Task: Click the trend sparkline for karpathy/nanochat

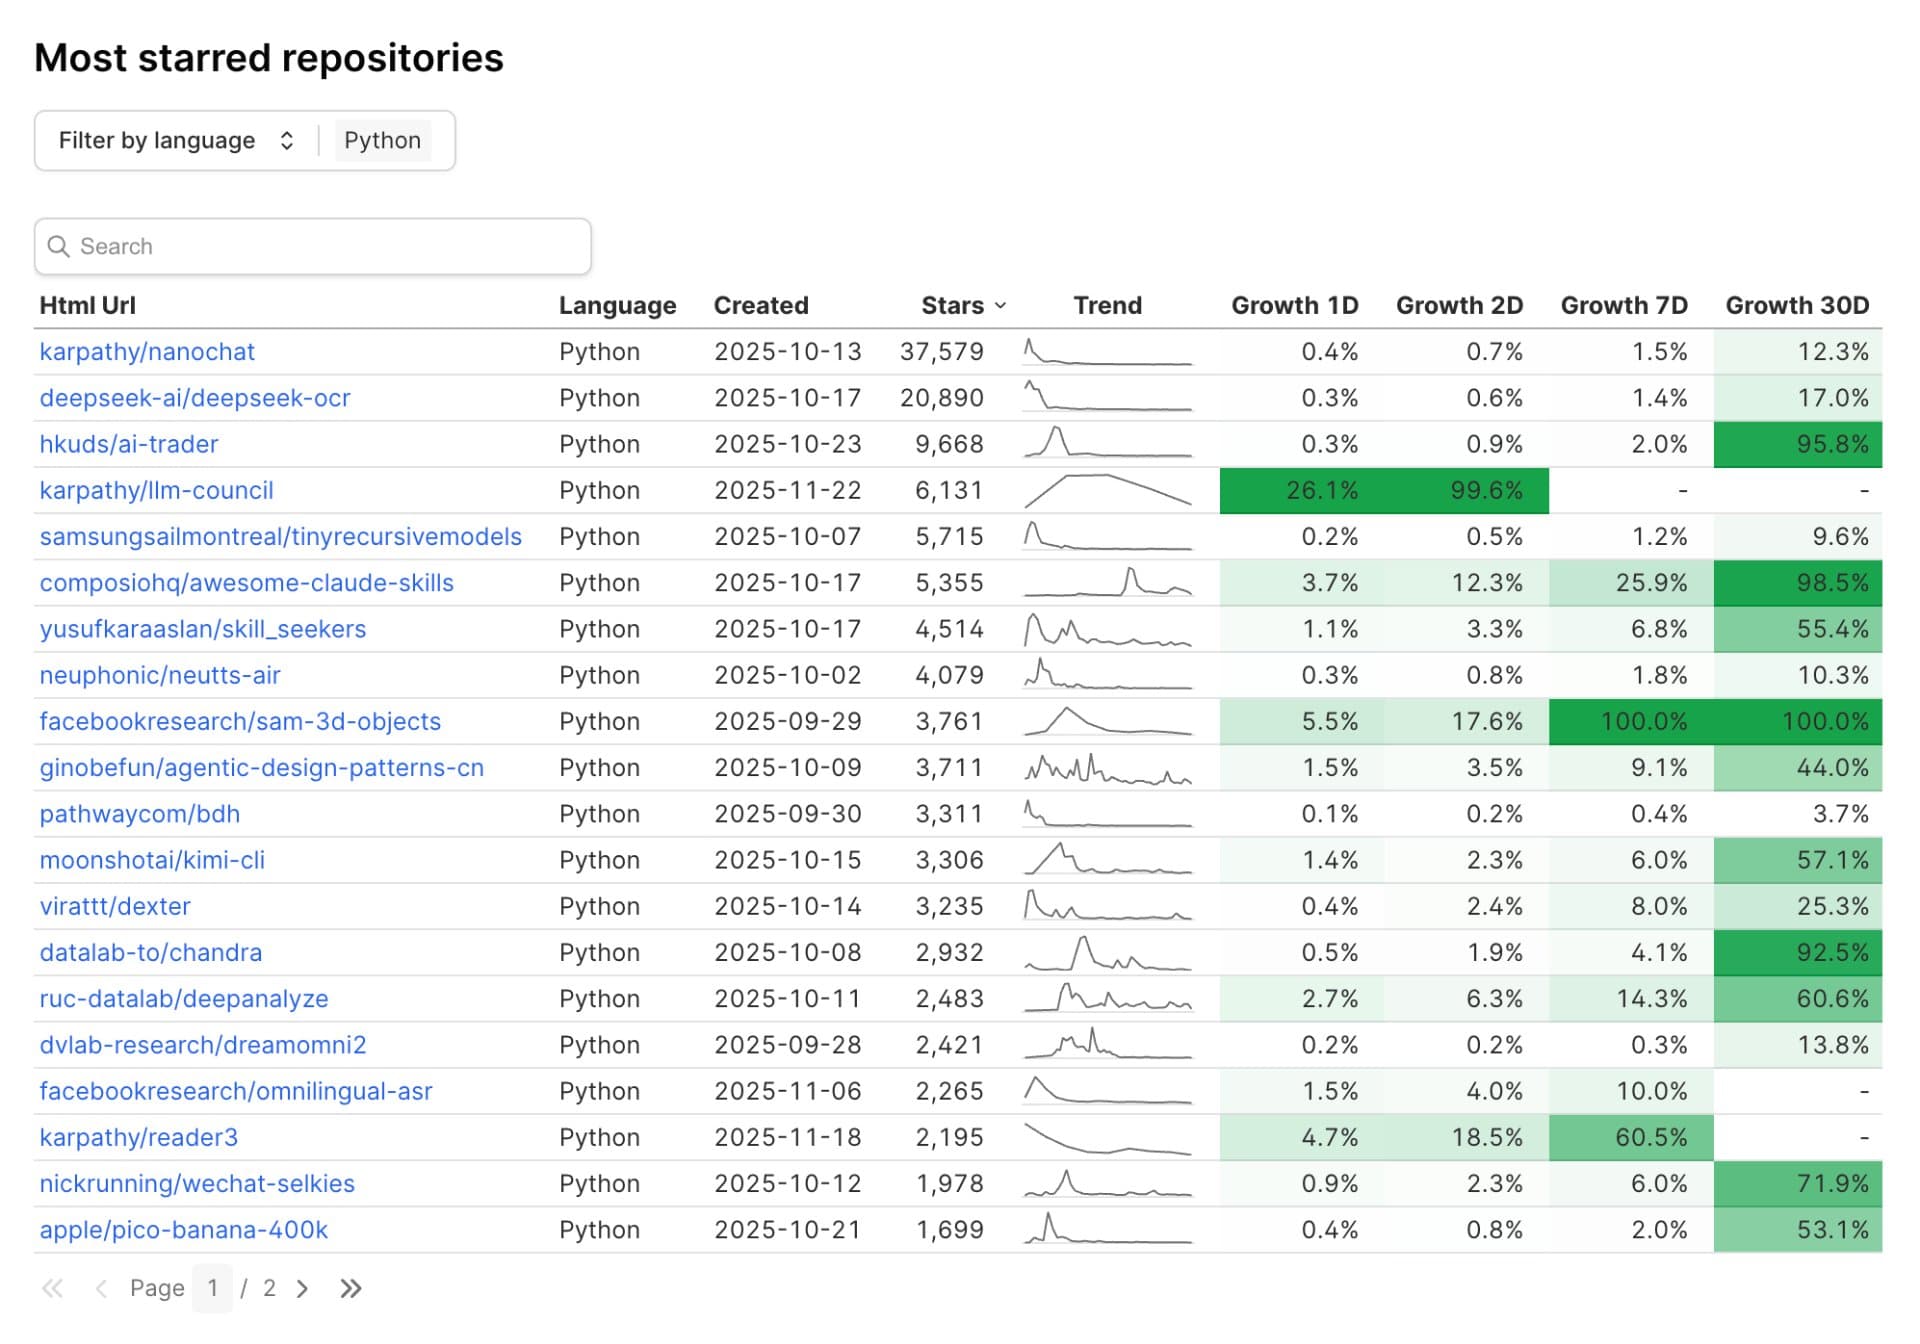Action: coord(1106,351)
